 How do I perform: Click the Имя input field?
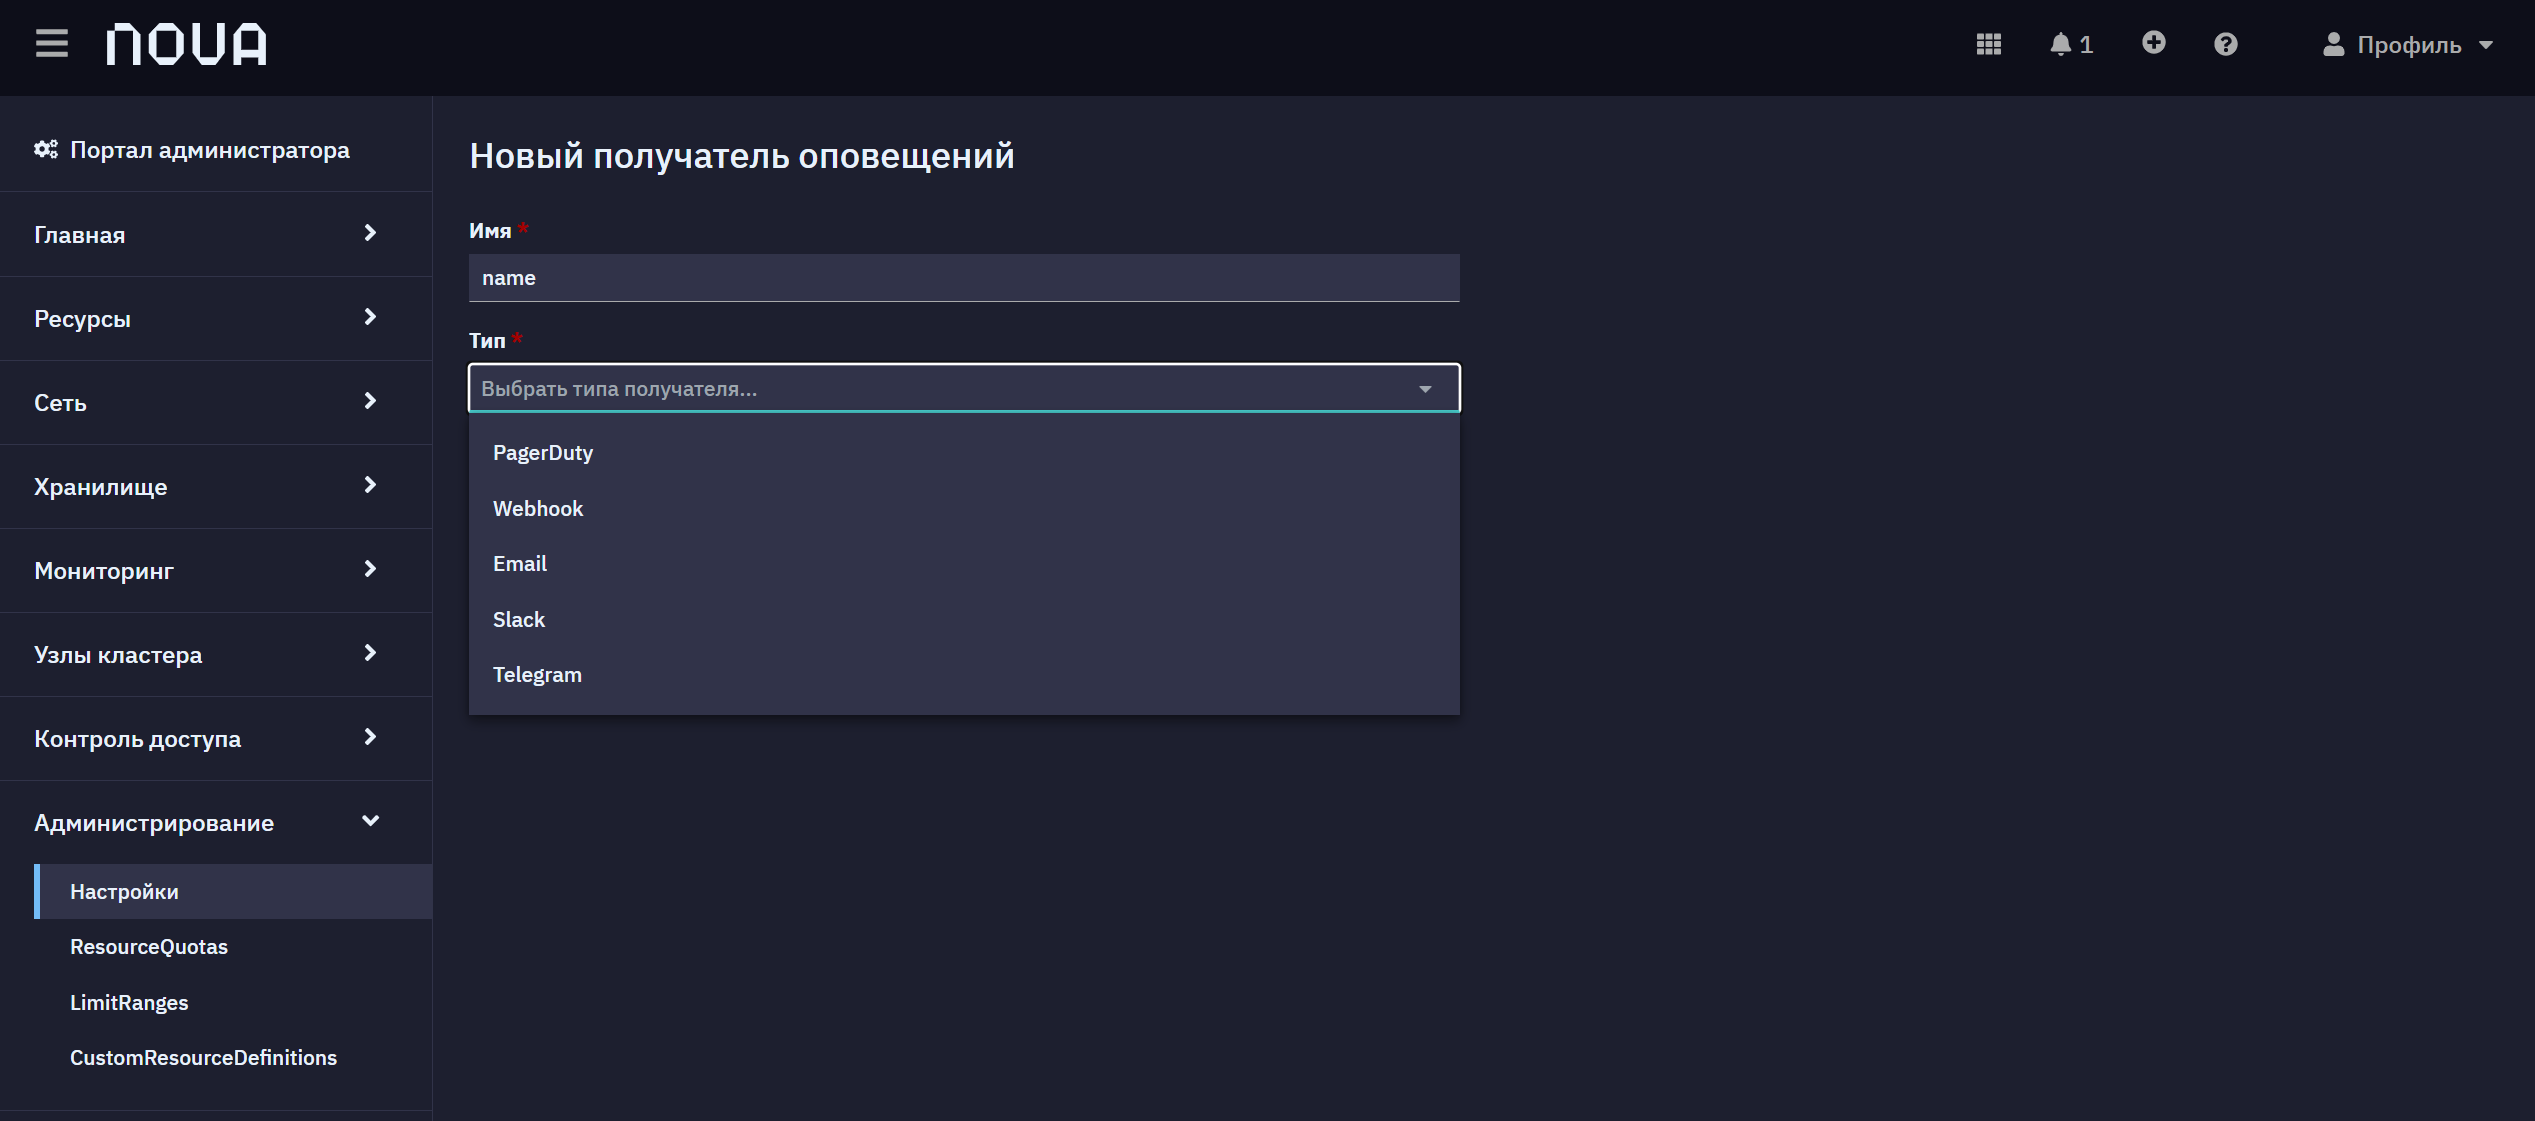[964, 277]
